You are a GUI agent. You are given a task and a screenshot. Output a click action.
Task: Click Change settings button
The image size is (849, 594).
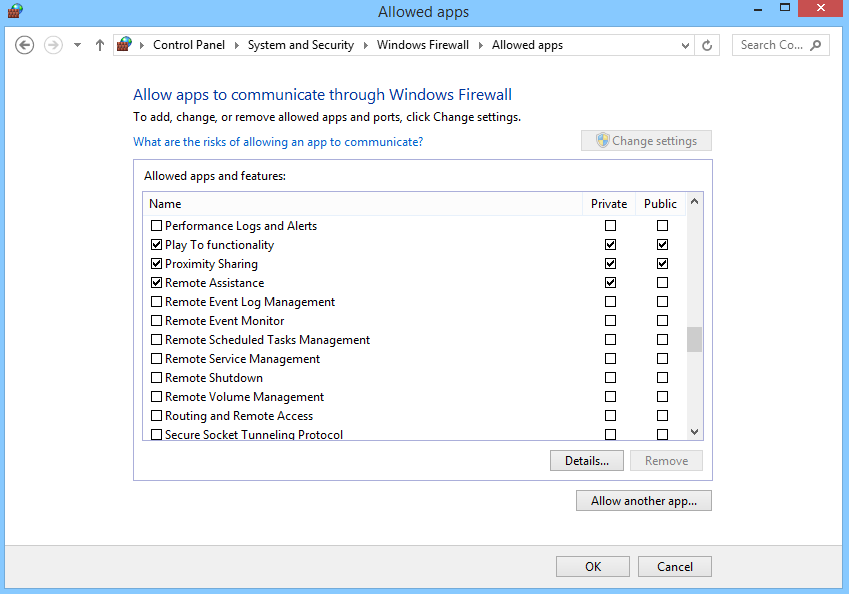(x=646, y=141)
